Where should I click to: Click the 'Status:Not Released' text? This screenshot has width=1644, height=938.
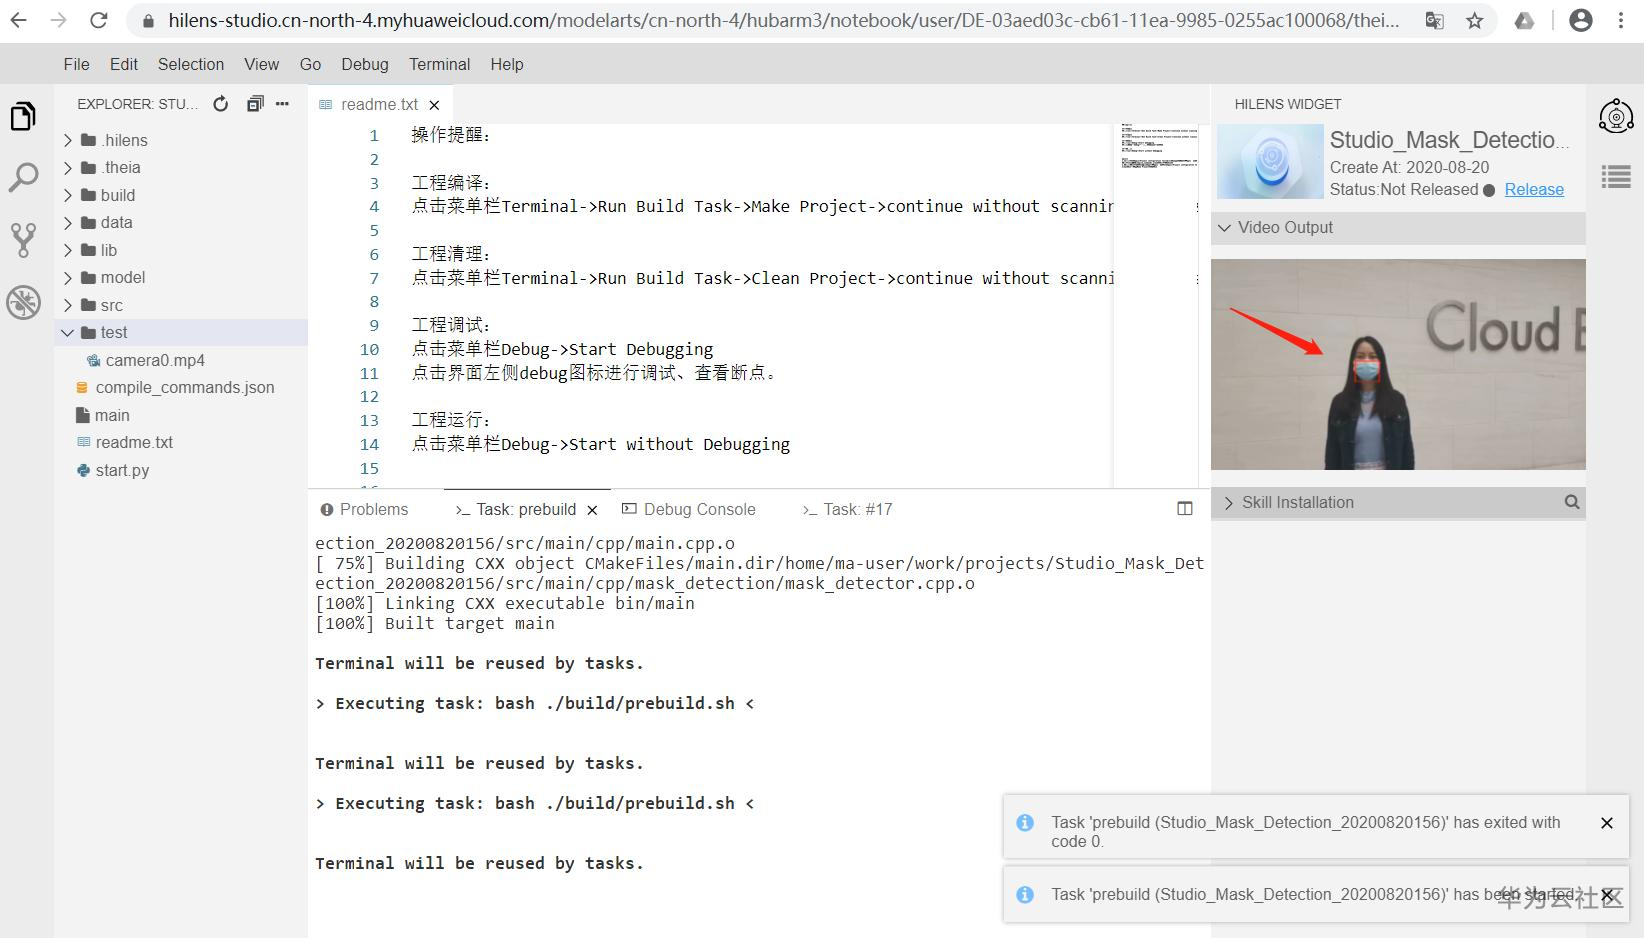tap(1404, 190)
